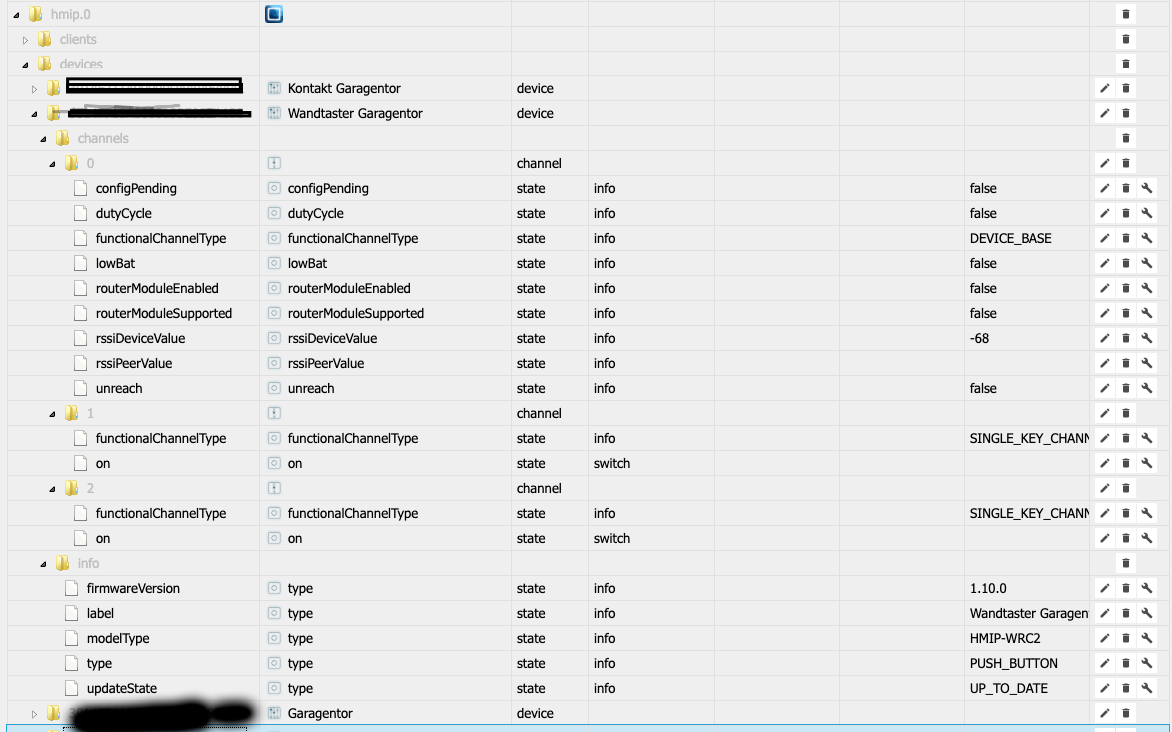The height and width of the screenshot is (732, 1172).
Task: Collapse the hmip.0 tree node
Action: [x=16, y=15]
